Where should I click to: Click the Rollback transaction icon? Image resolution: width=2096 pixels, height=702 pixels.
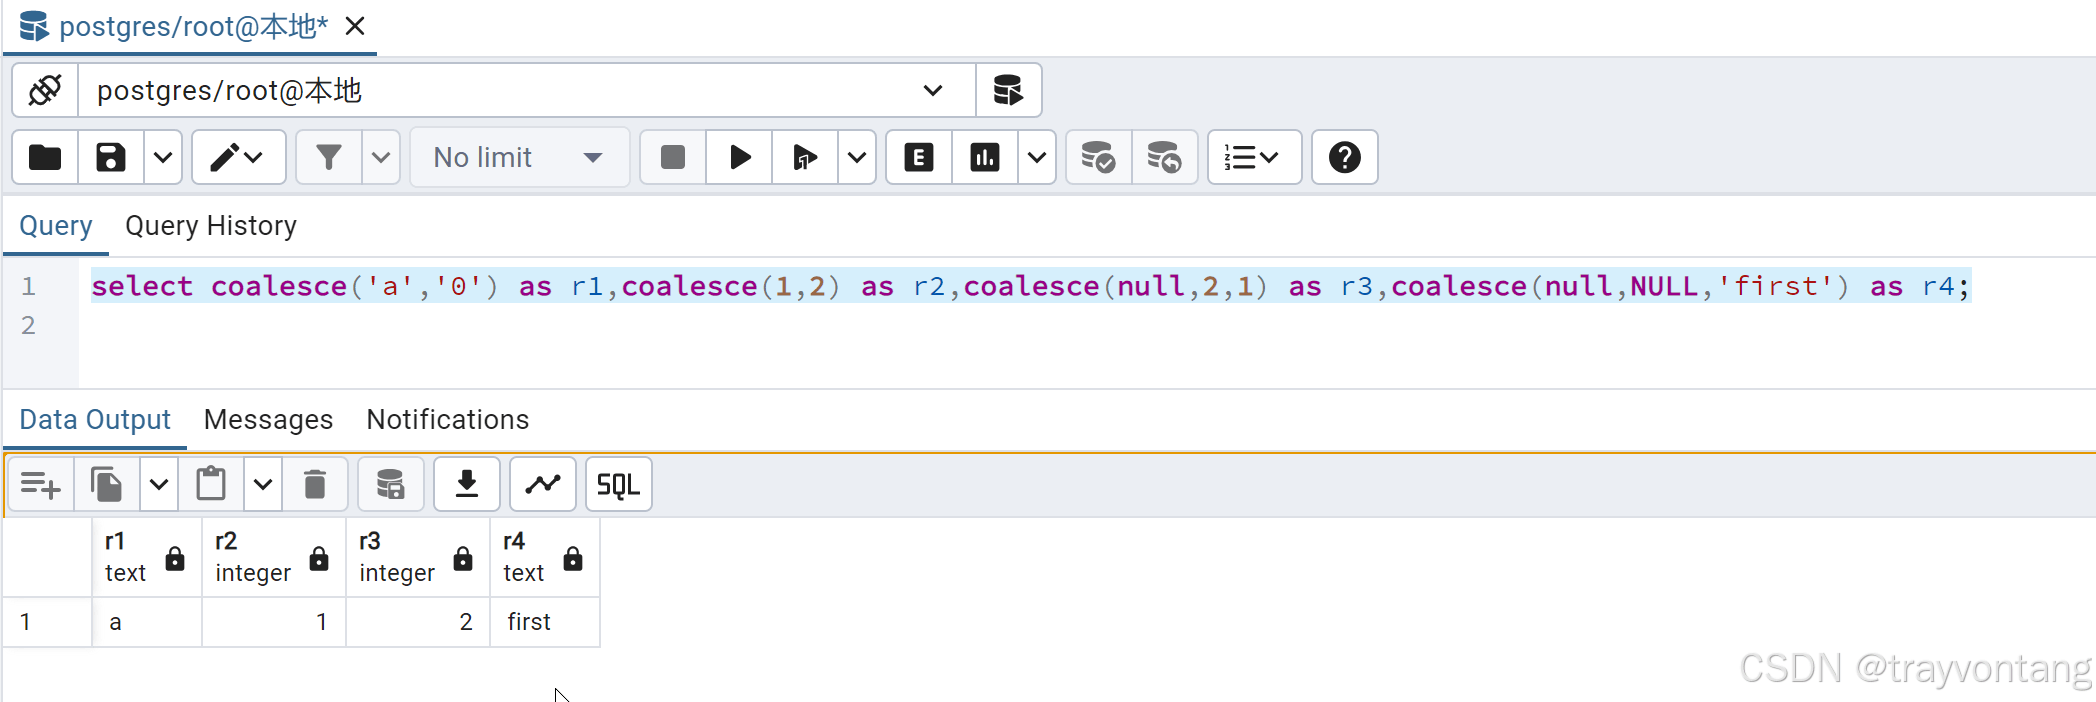[x=1165, y=157]
